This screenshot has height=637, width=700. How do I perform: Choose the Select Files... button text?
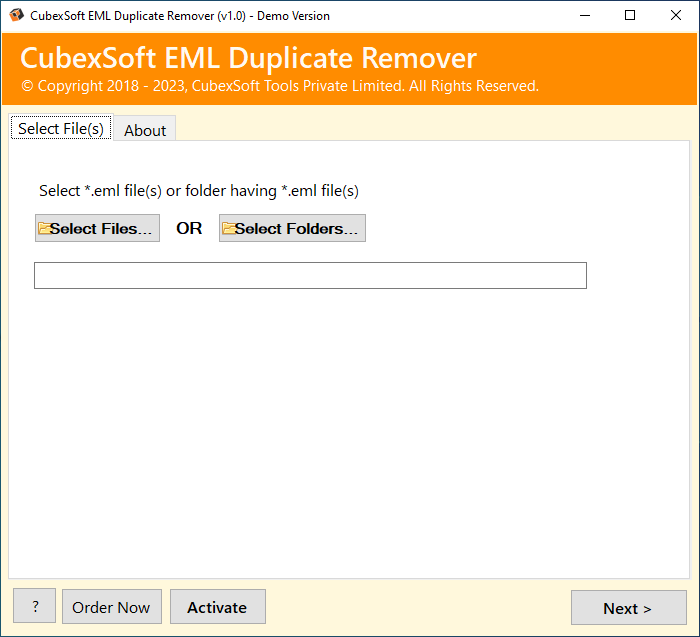[x=101, y=228]
